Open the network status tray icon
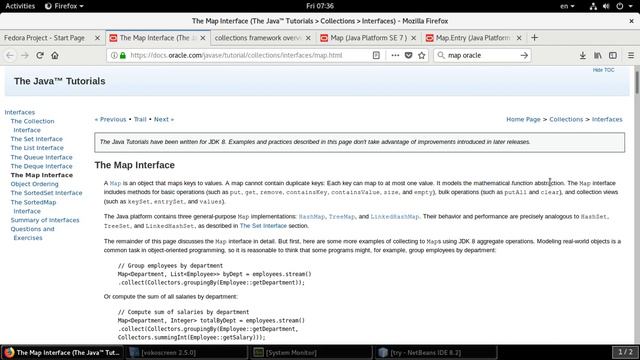This screenshot has height=360, width=640. point(593,6)
